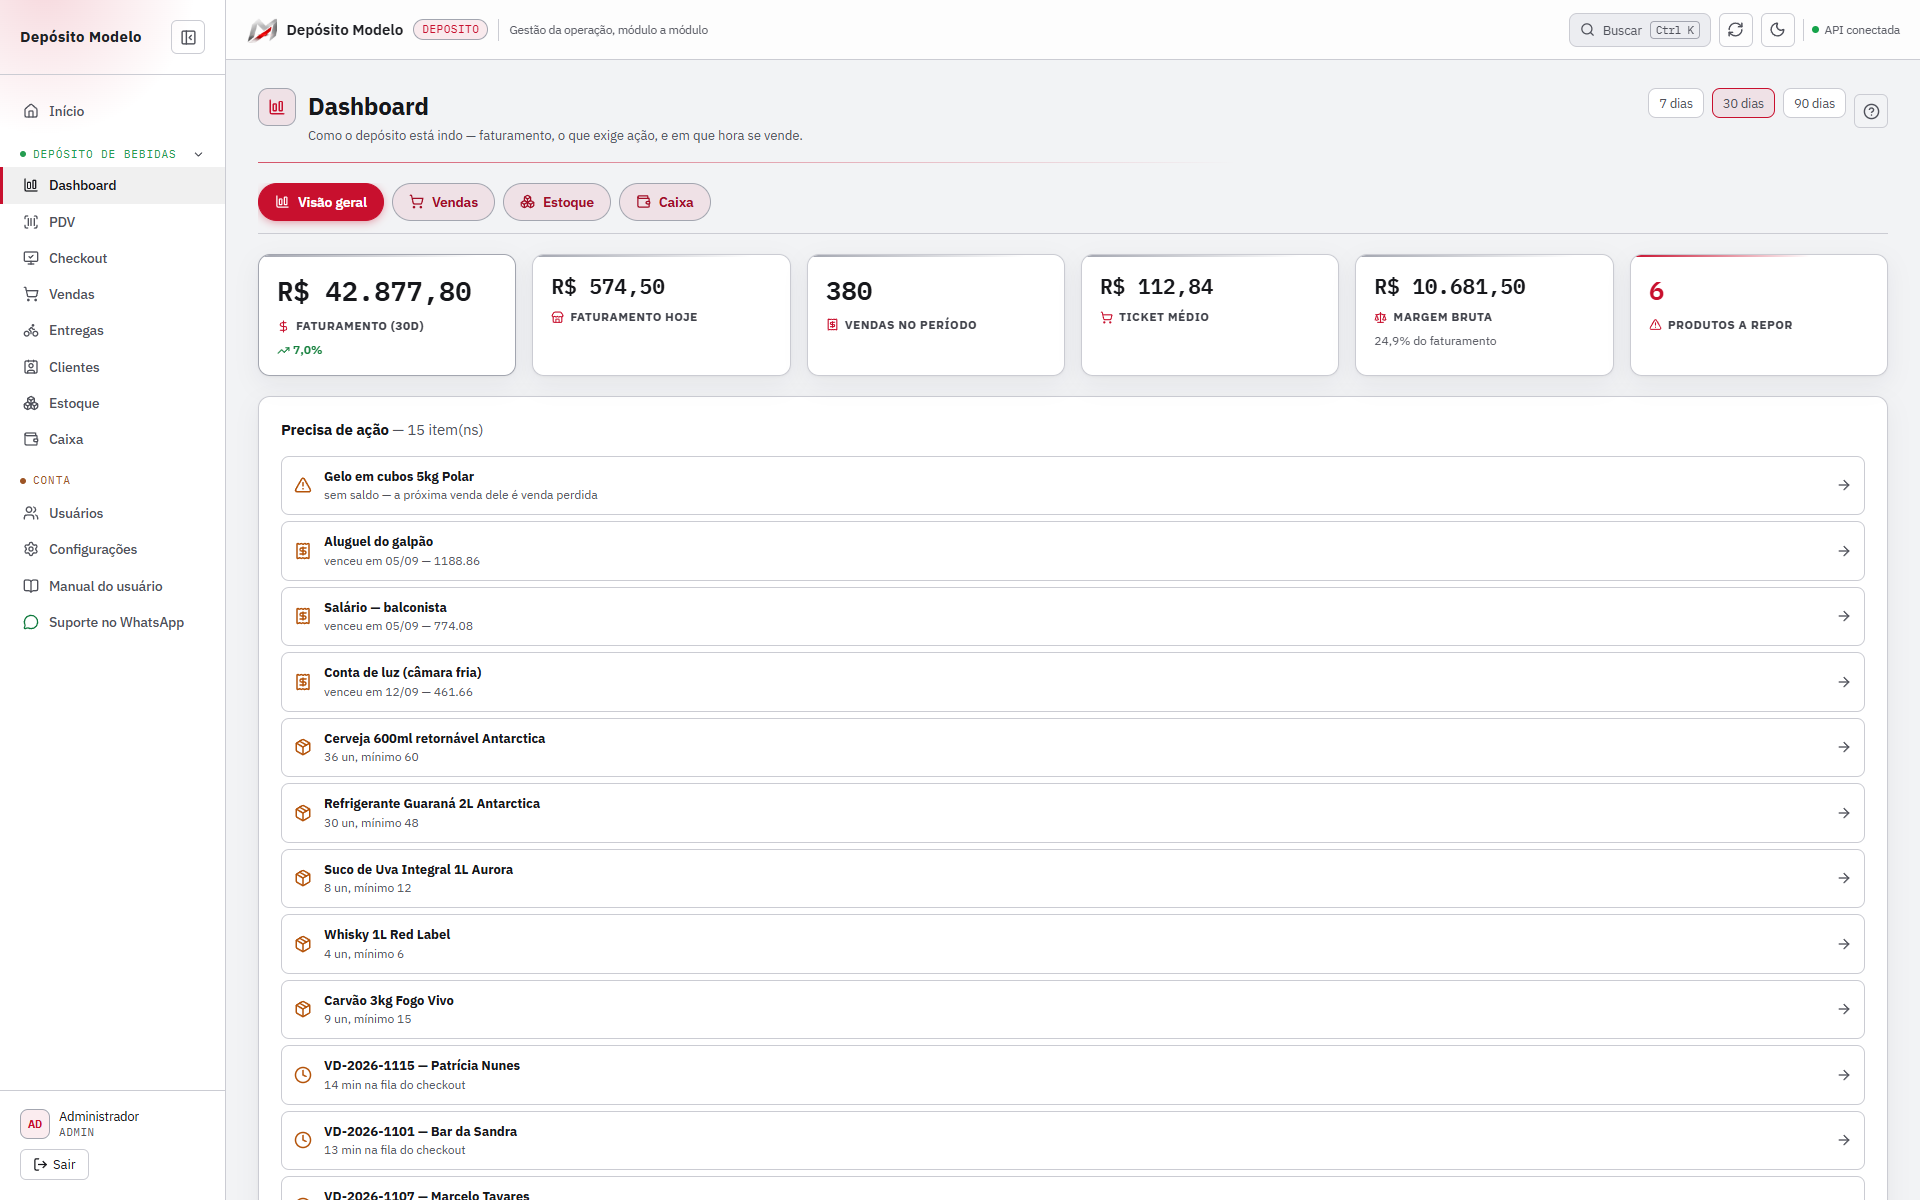This screenshot has width=1920, height=1200.
Task: Click bill icon on Aluguel do galpão row
Action: (303, 551)
